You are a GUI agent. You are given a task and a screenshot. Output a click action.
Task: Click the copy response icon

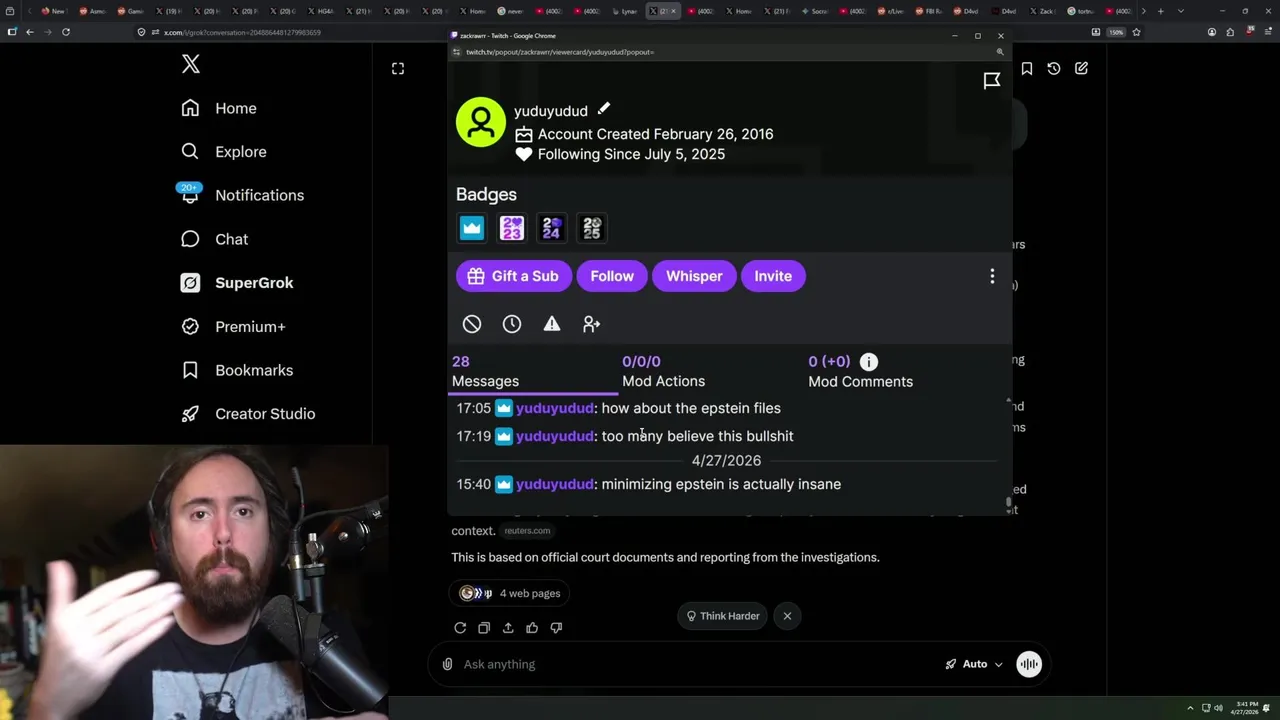pos(484,628)
